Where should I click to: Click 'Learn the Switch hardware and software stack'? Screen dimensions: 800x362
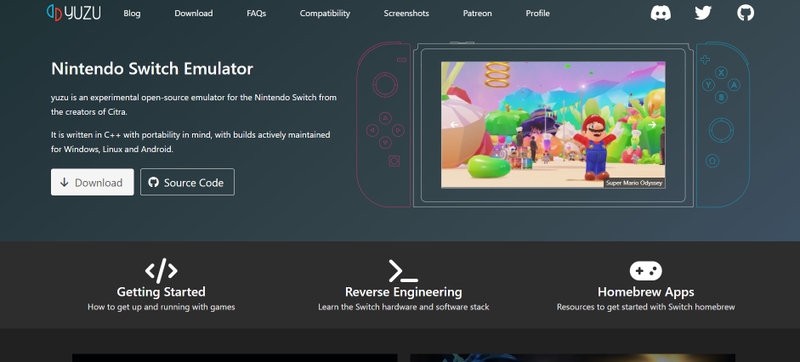[x=404, y=307]
